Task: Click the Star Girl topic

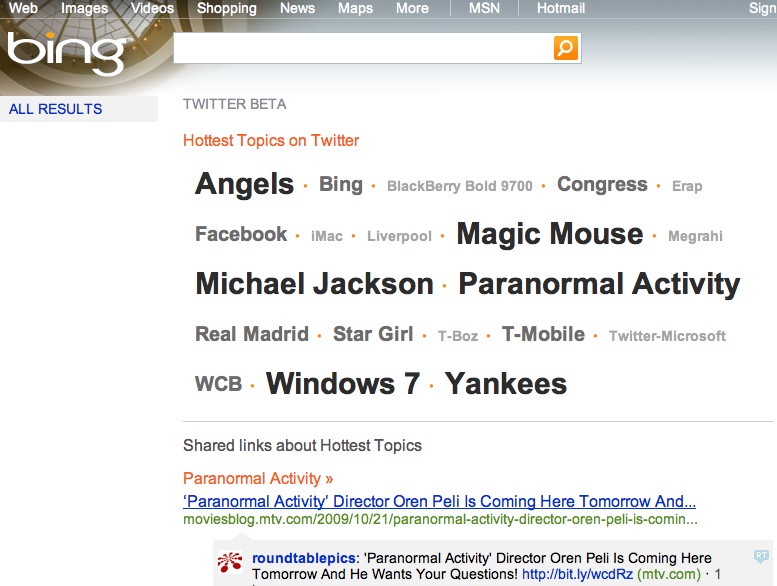Action: (x=373, y=334)
